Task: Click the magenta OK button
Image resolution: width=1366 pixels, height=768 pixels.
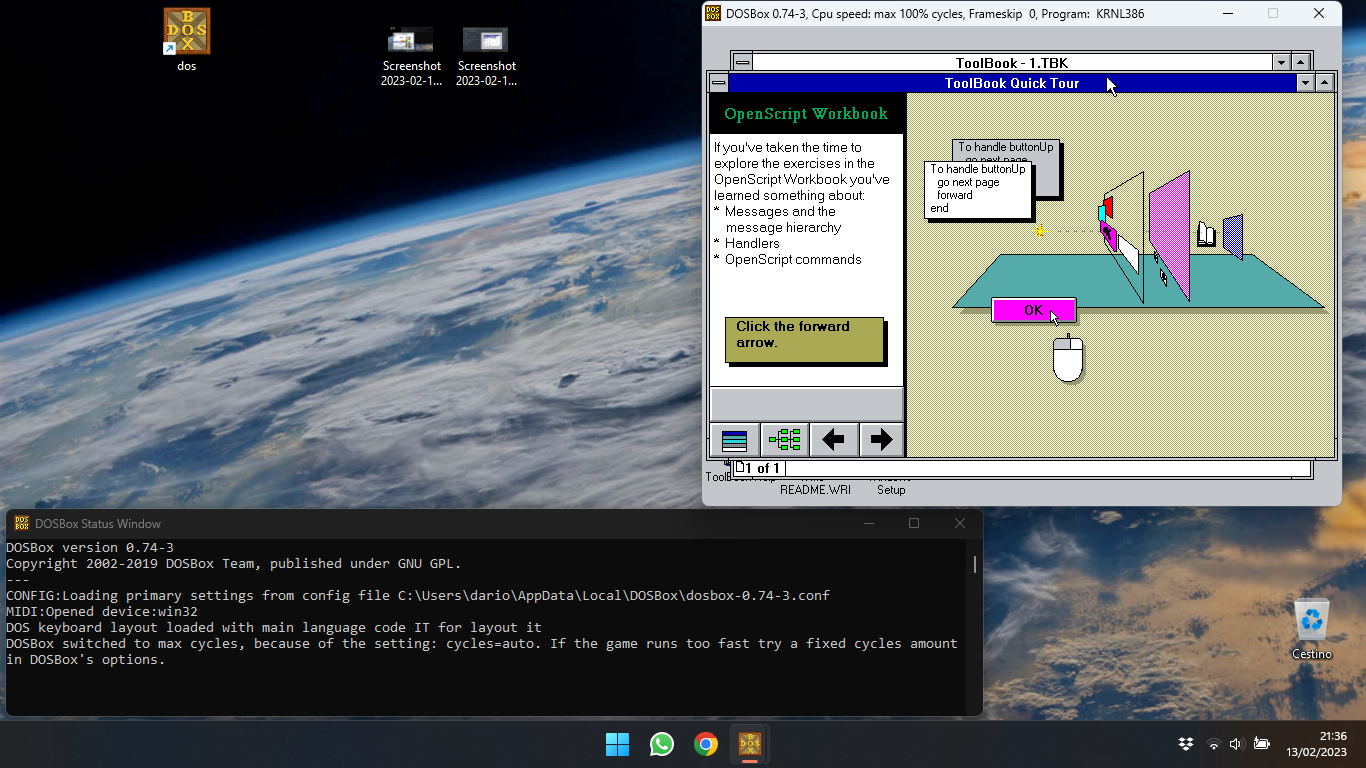Action: (1033, 310)
